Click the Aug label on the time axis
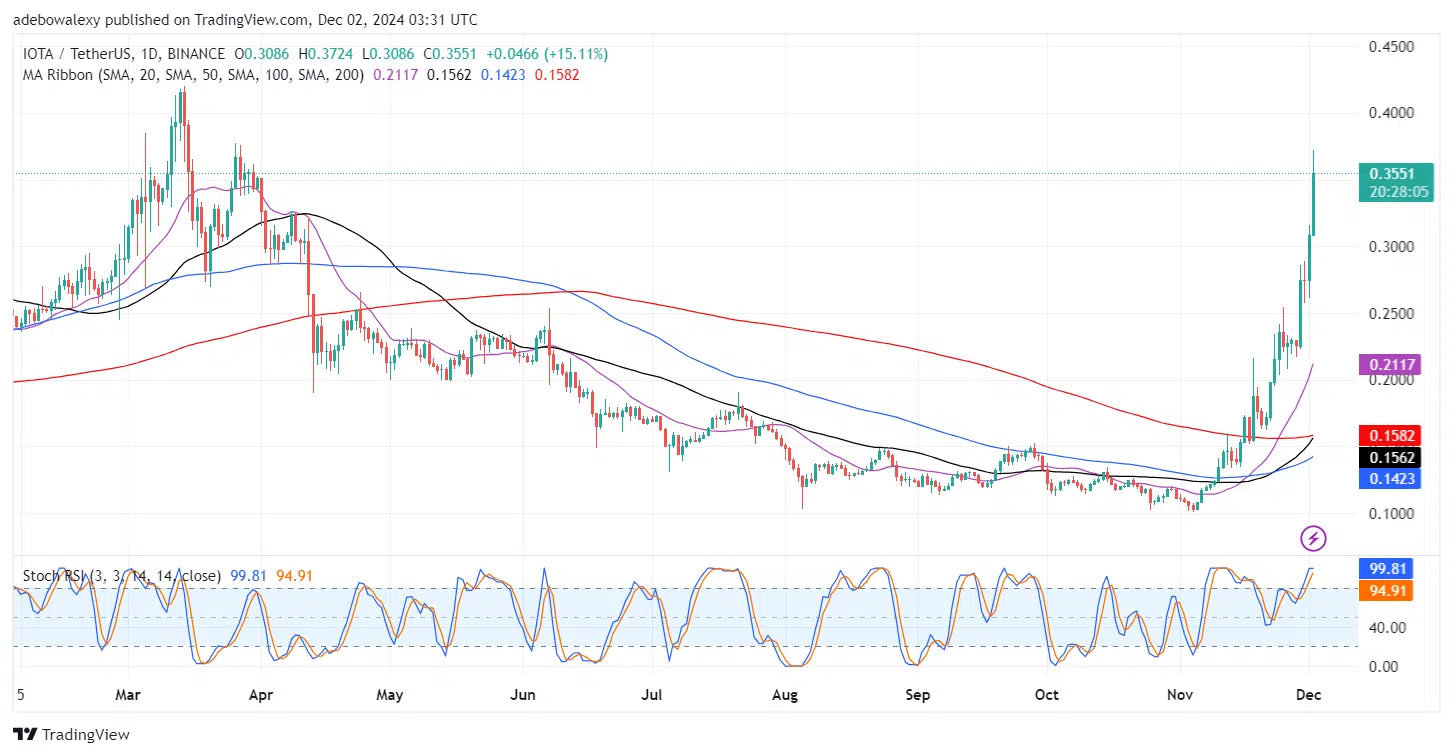 (x=785, y=694)
